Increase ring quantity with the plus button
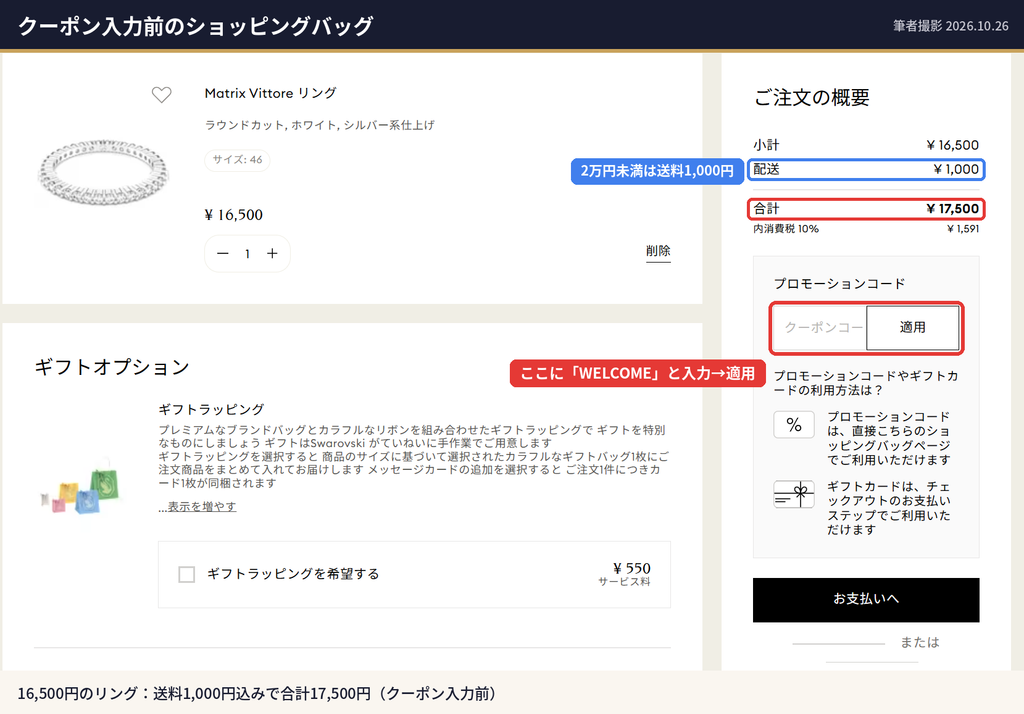The width and height of the screenshot is (1024, 714). [272, 253]
